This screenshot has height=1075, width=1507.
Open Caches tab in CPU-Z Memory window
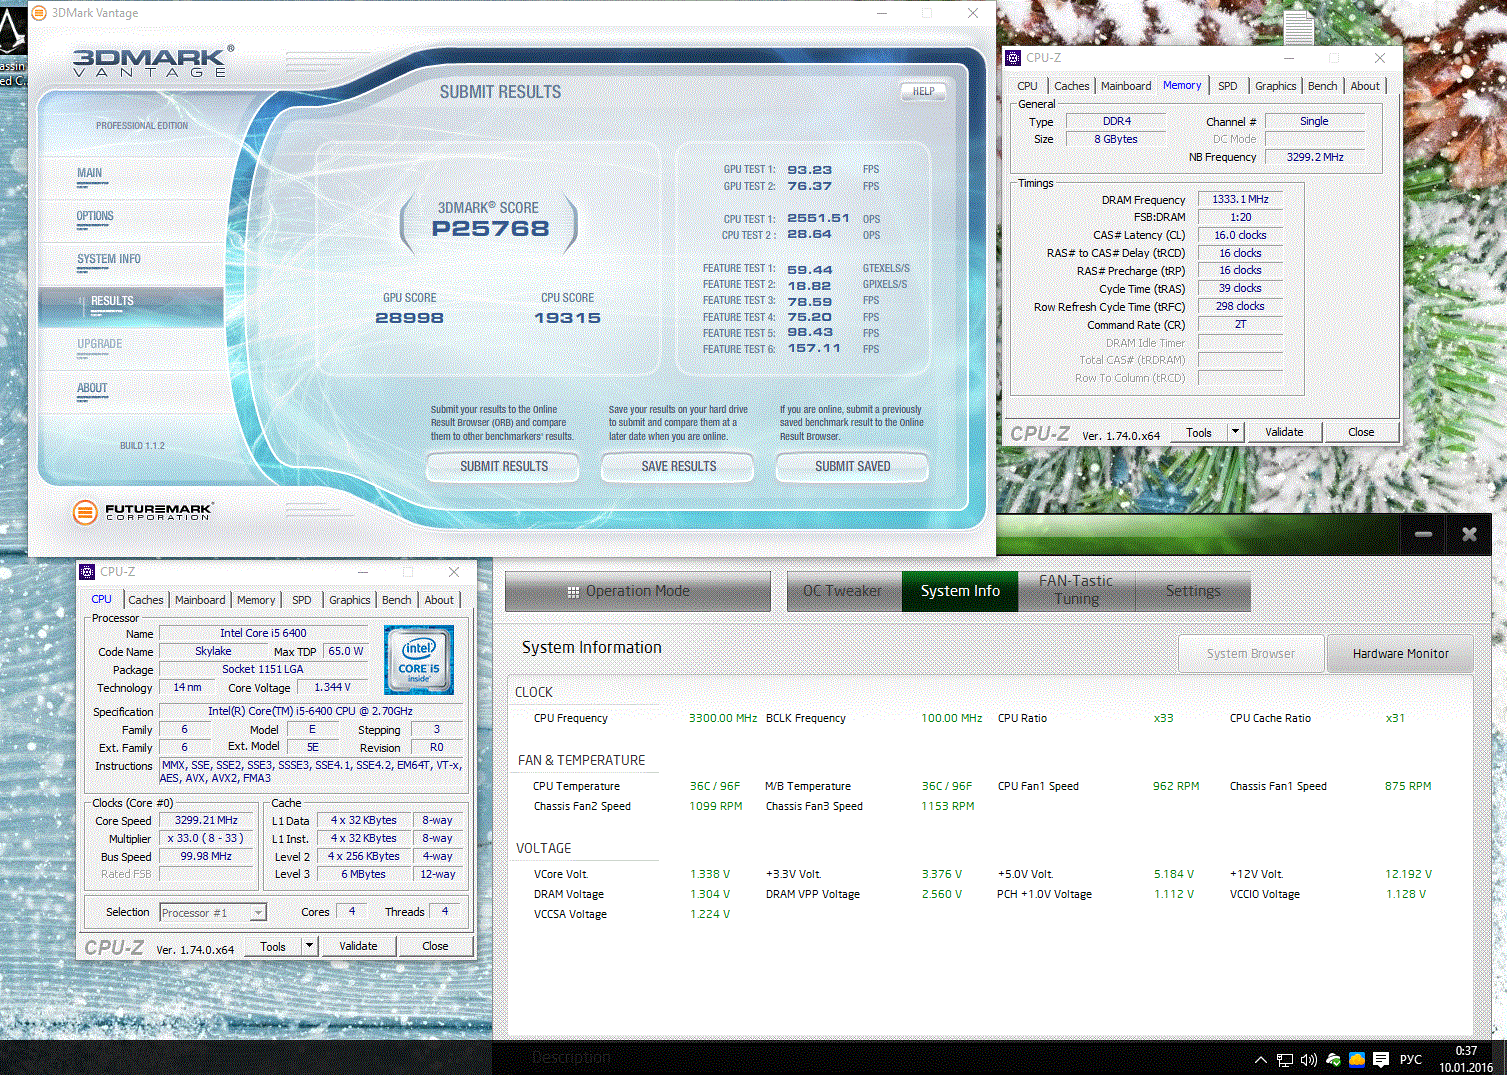[x=1072, y=86]
